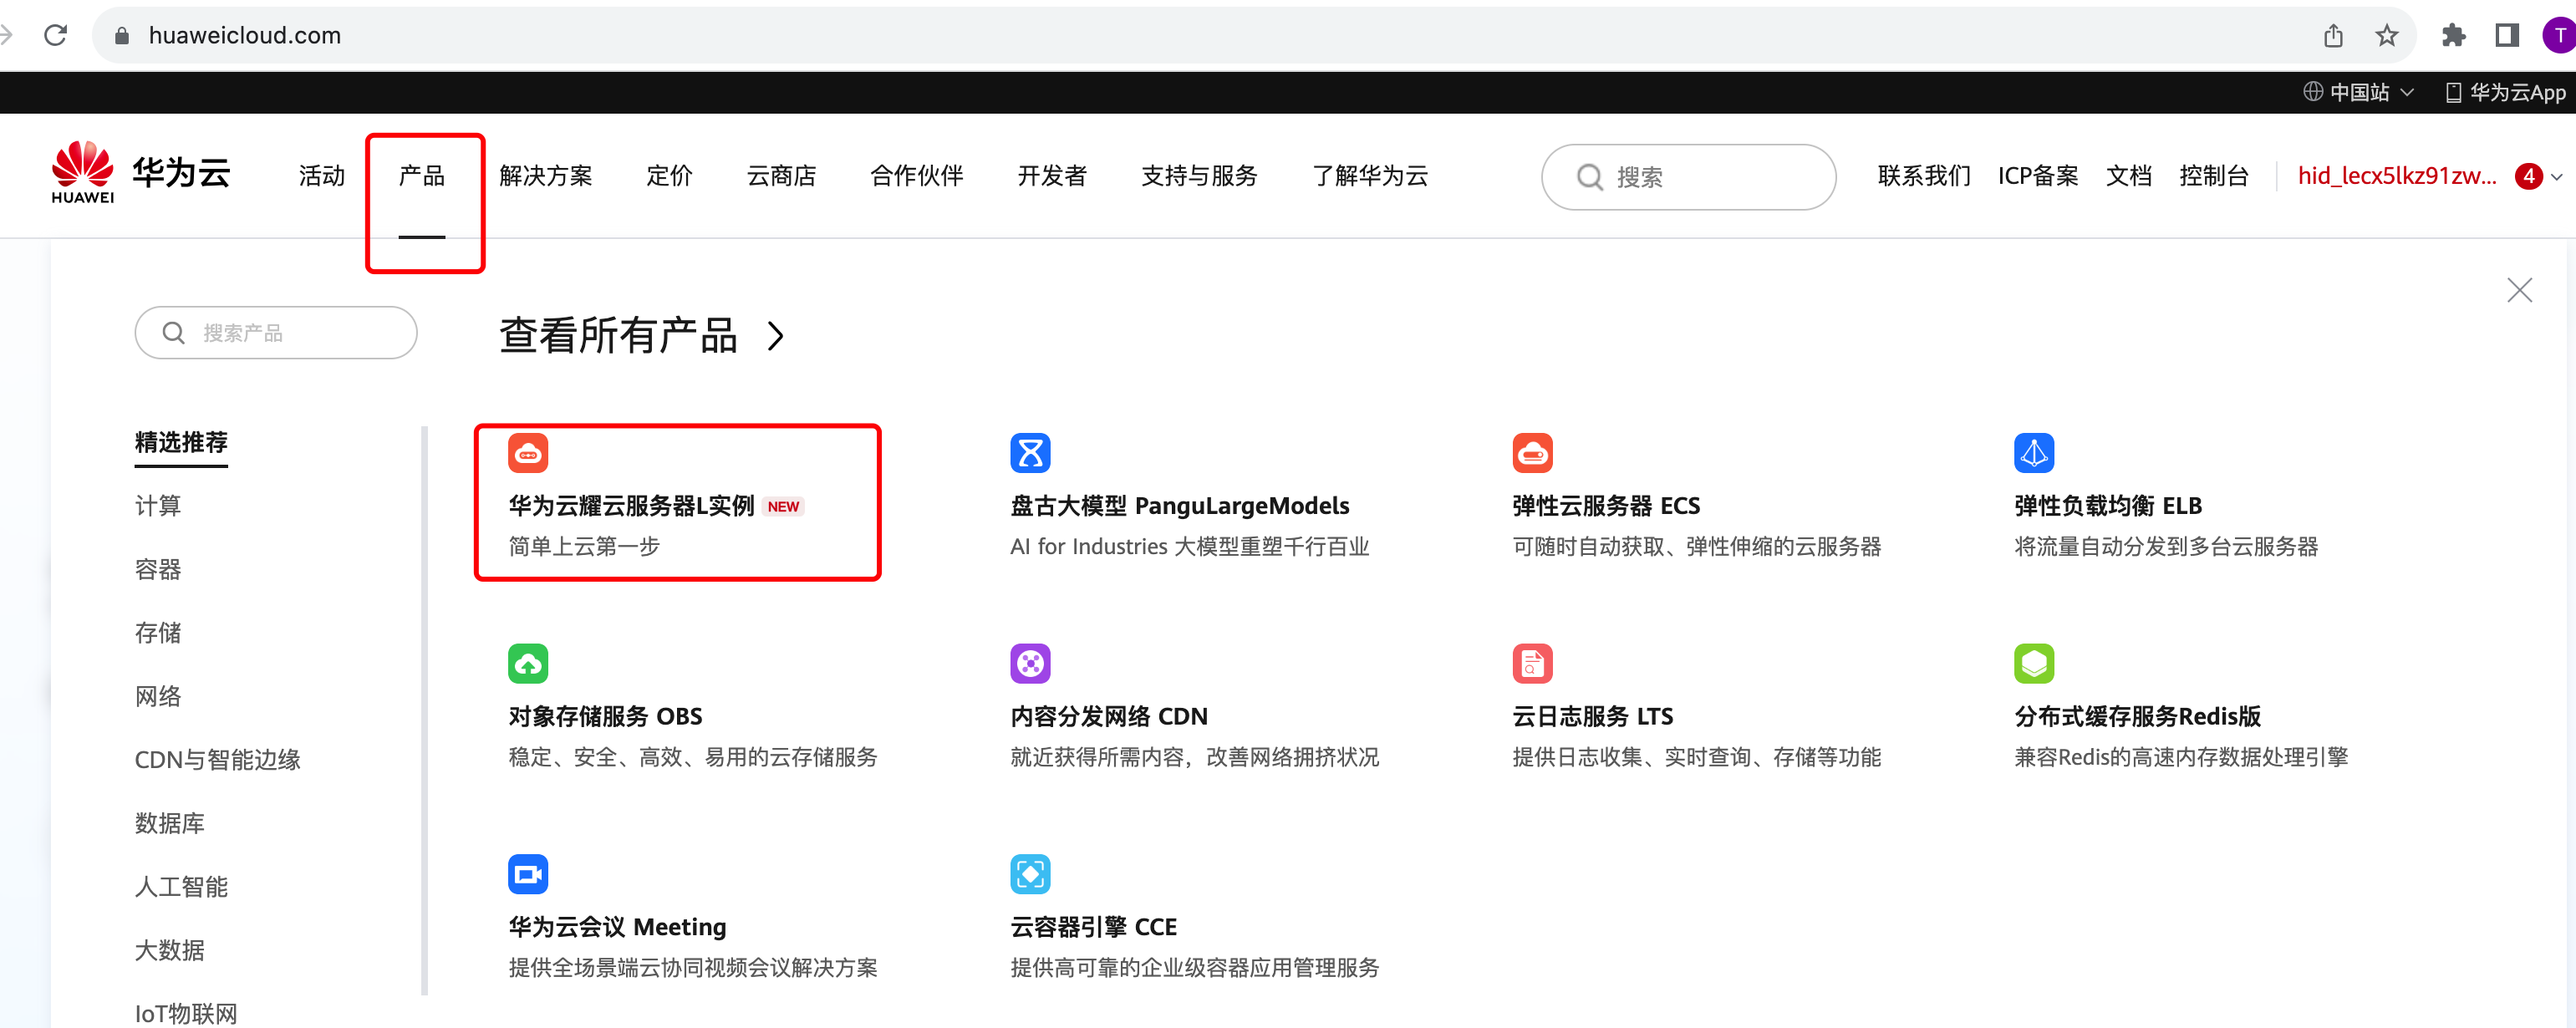Open the browser extensions puzzle icon
The image size is (2576, 1028).
coord(2453,35)
